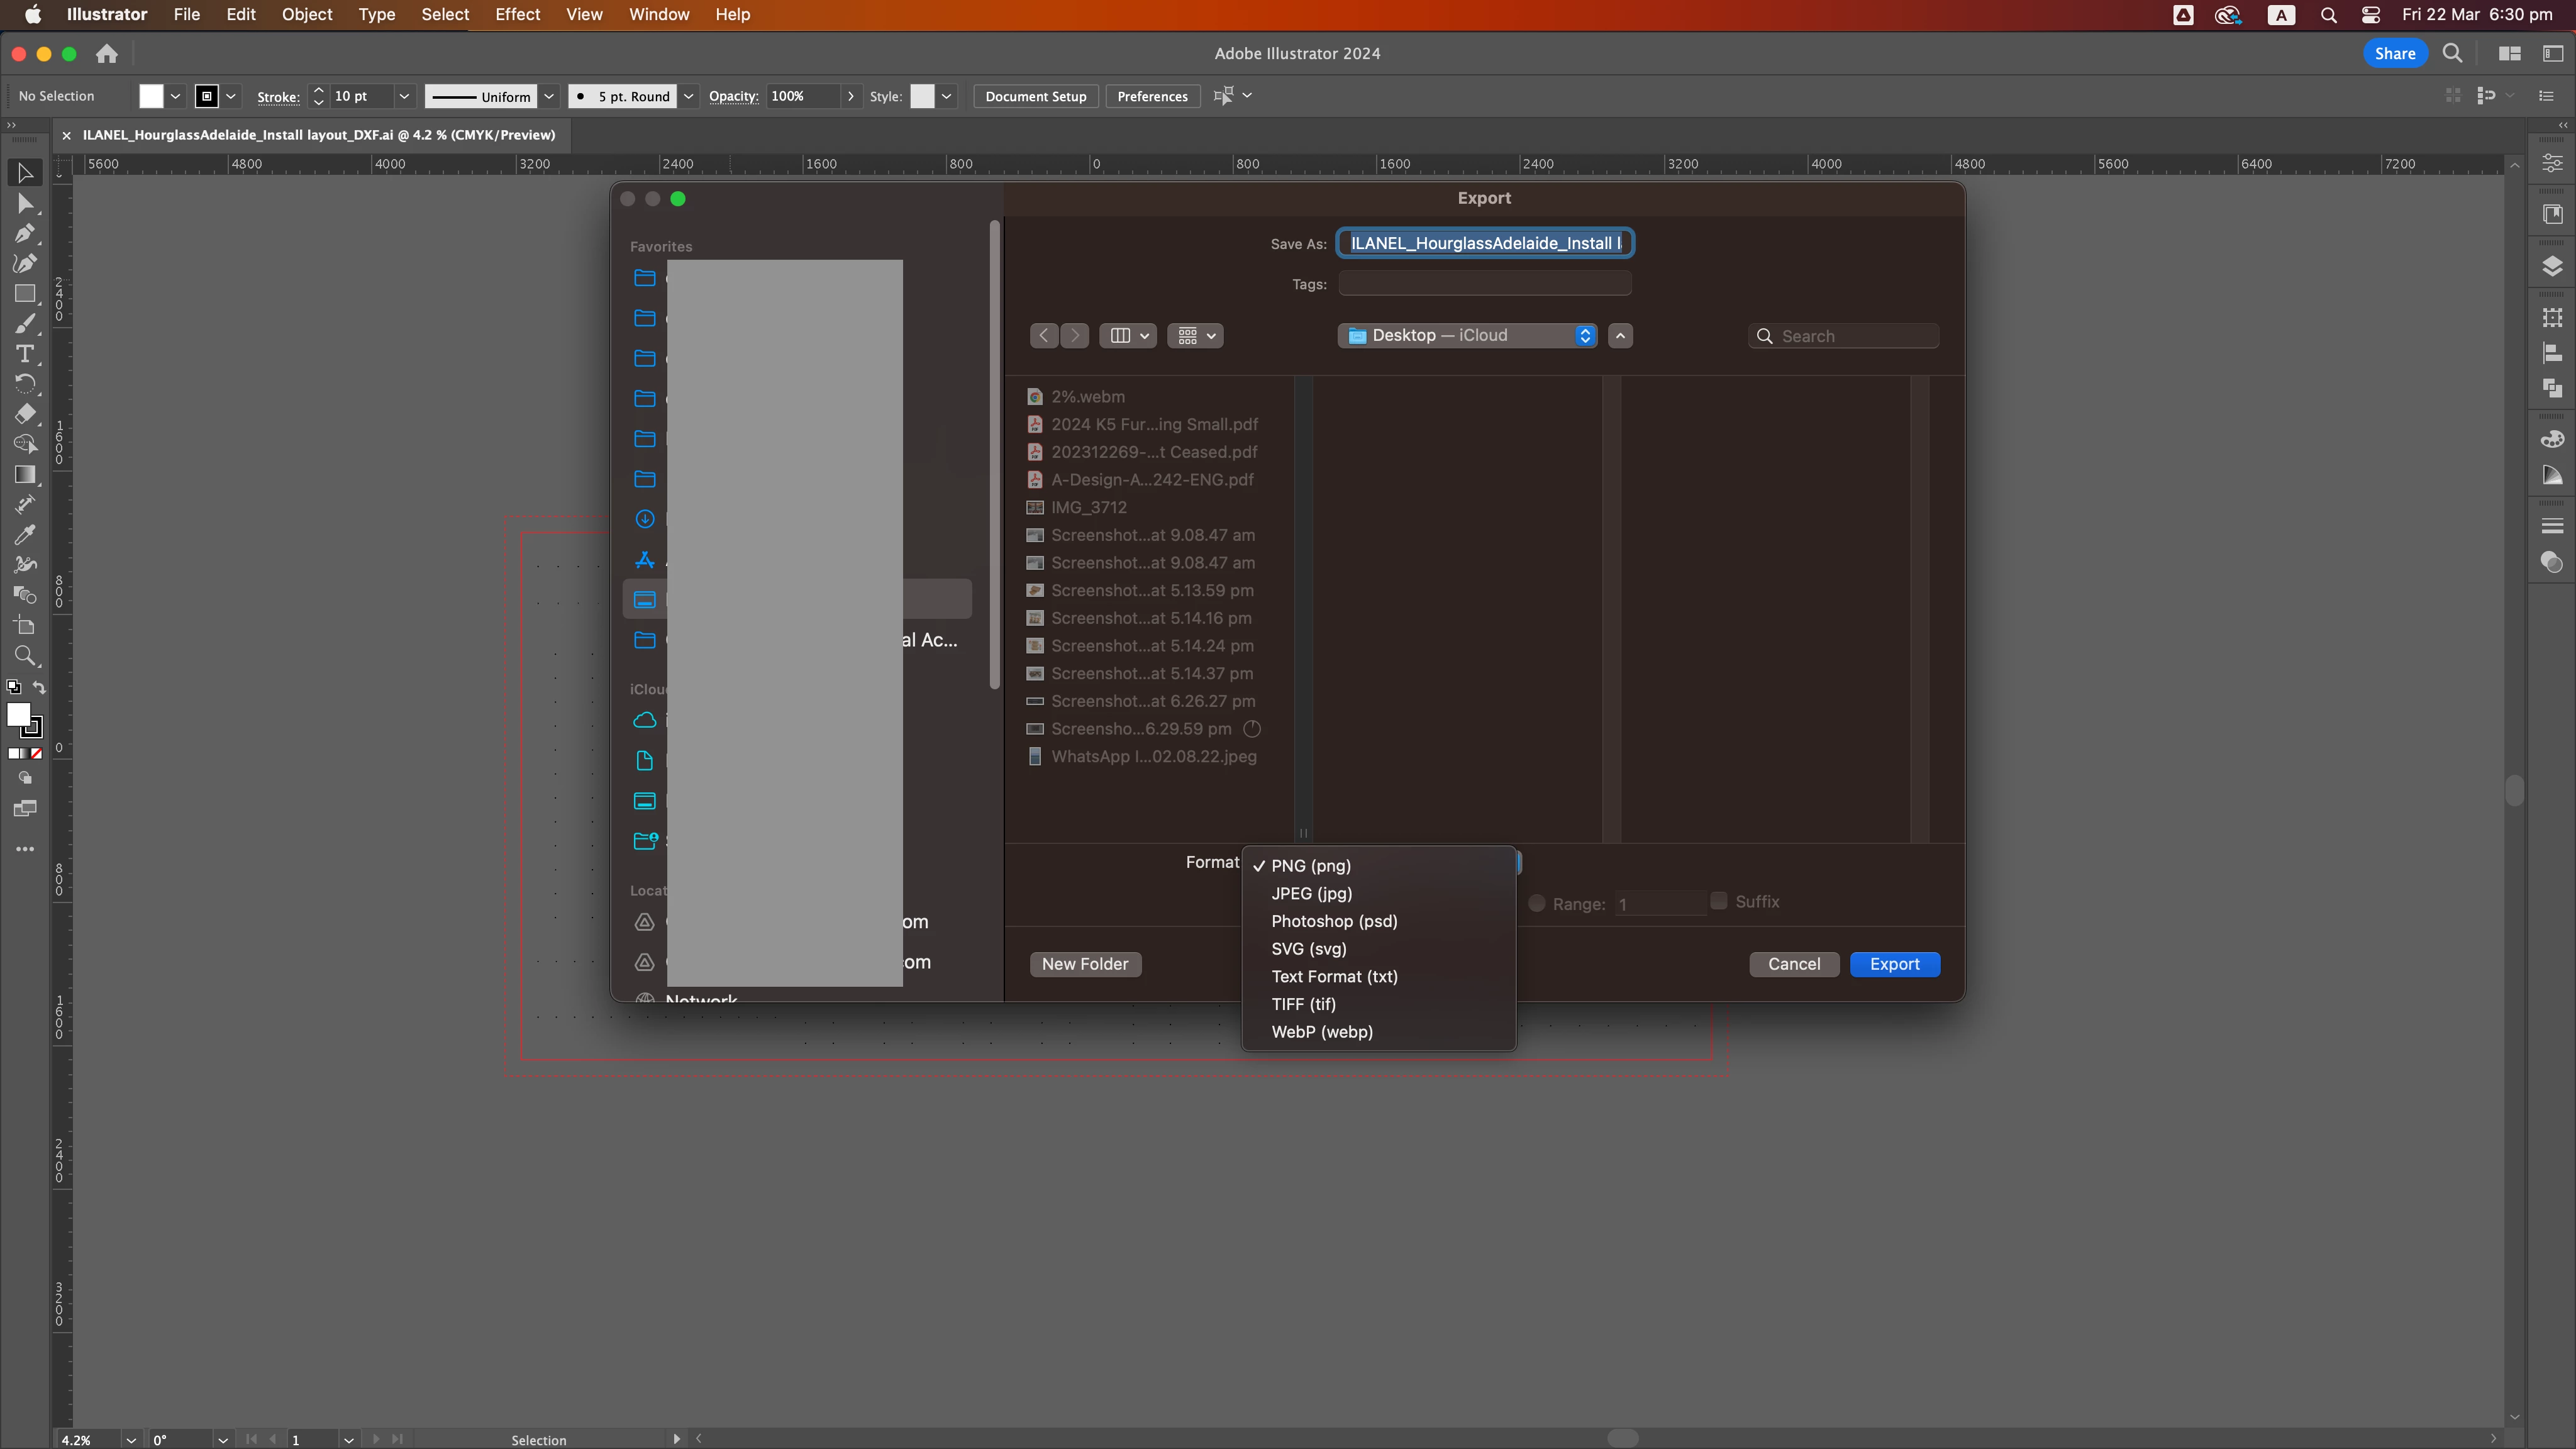Select the Range radio button

click(1537, 903)
